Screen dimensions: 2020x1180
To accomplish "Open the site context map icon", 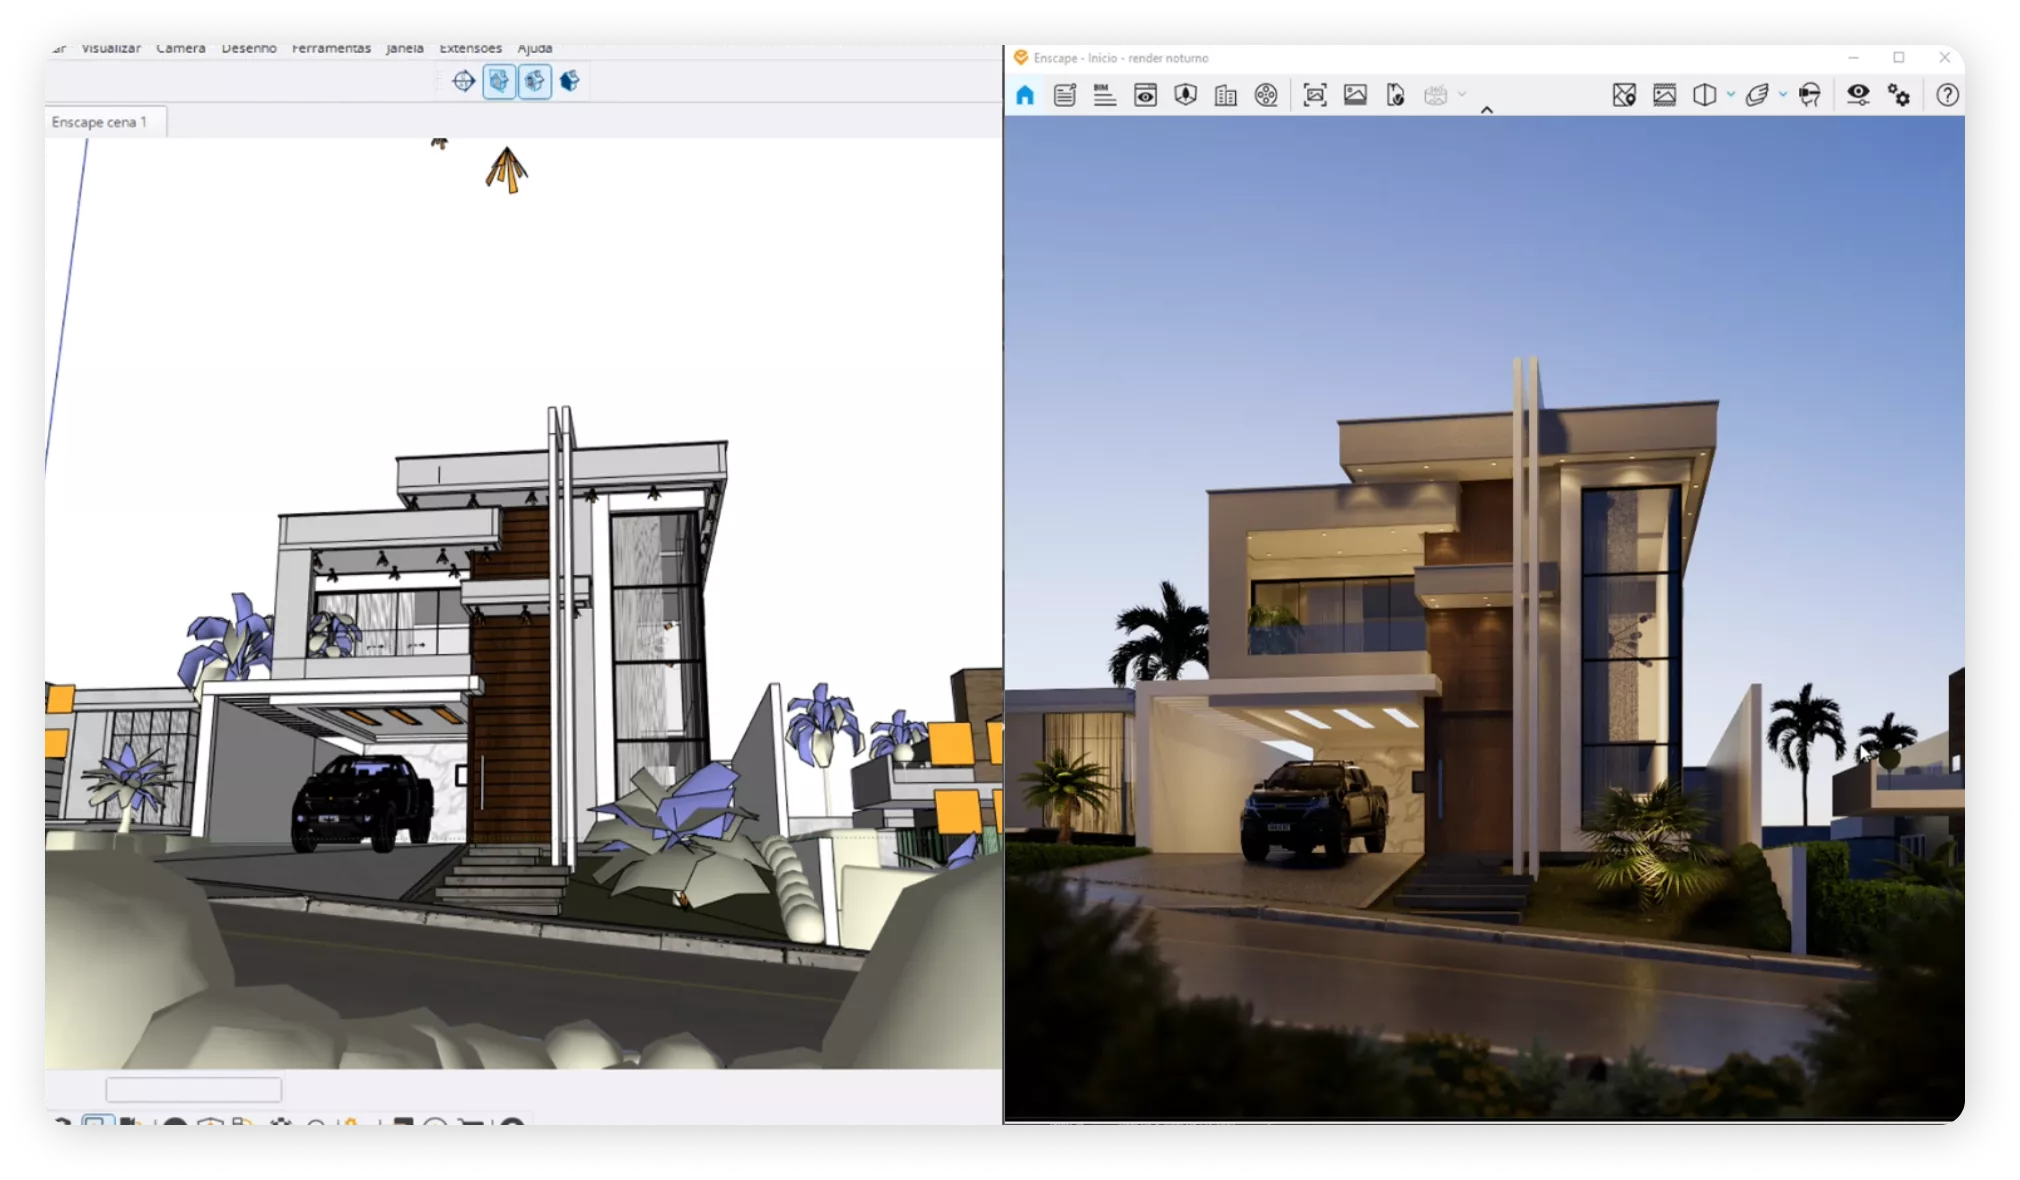I will pyautogui.click(x=1624, y=95).
